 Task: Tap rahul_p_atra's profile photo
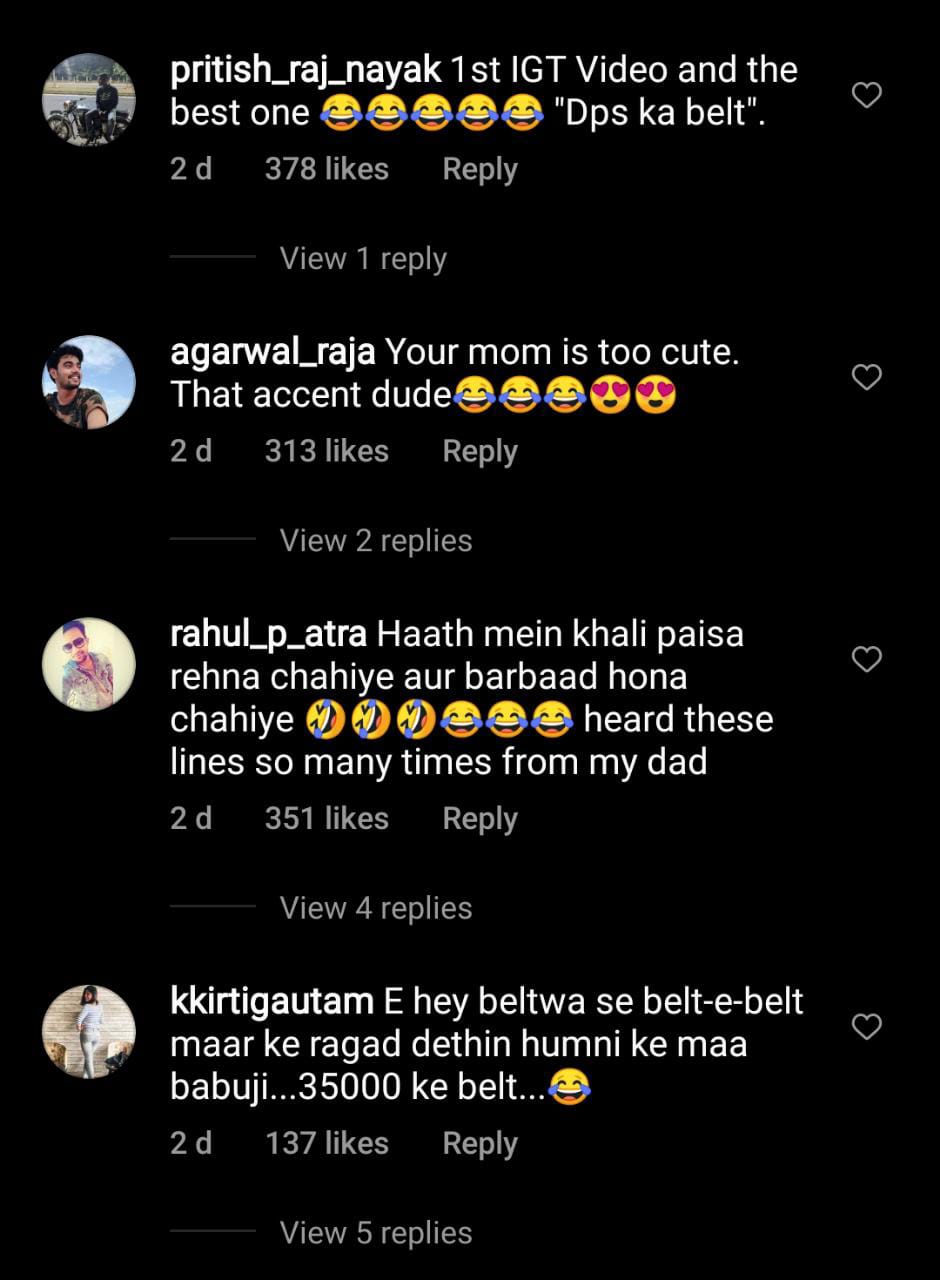[x=89, y=664]
